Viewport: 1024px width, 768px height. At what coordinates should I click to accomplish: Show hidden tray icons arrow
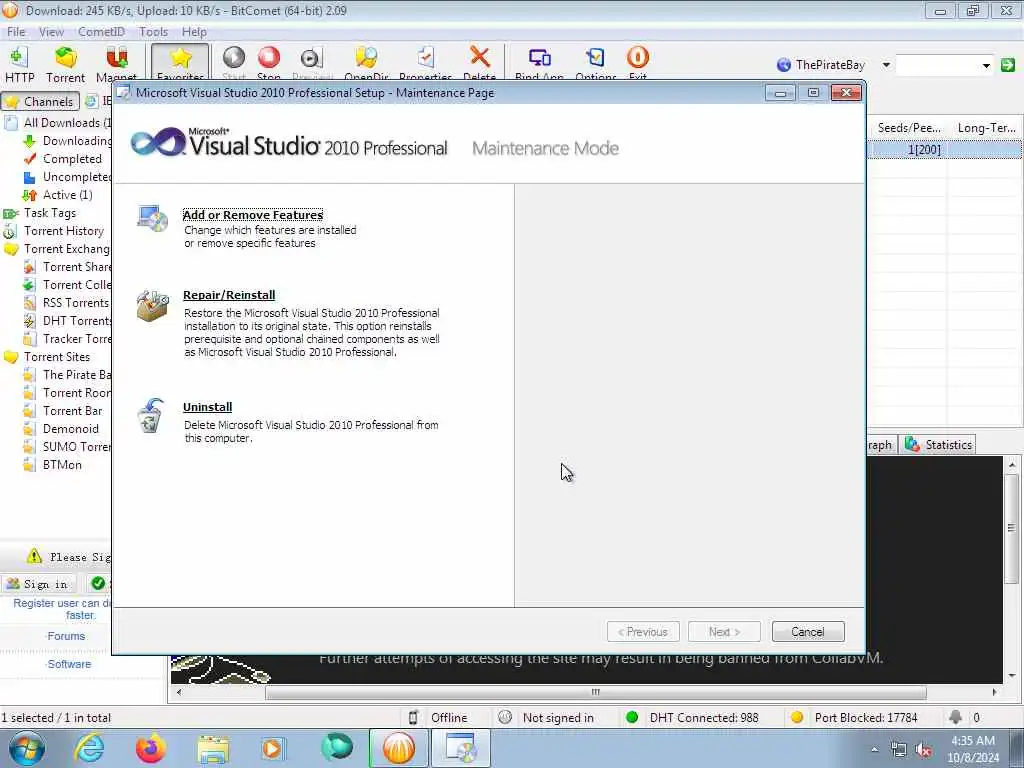pos(874,749)
